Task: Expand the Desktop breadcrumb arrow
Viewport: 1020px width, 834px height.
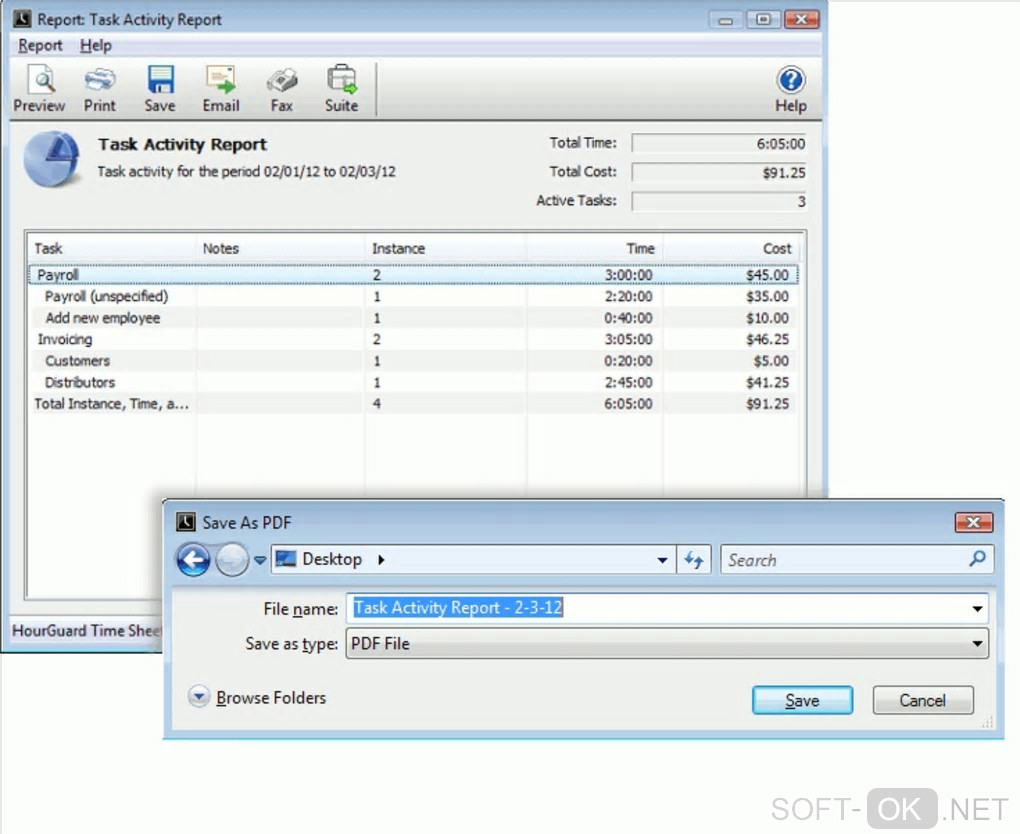Action: tap(381, 559)
